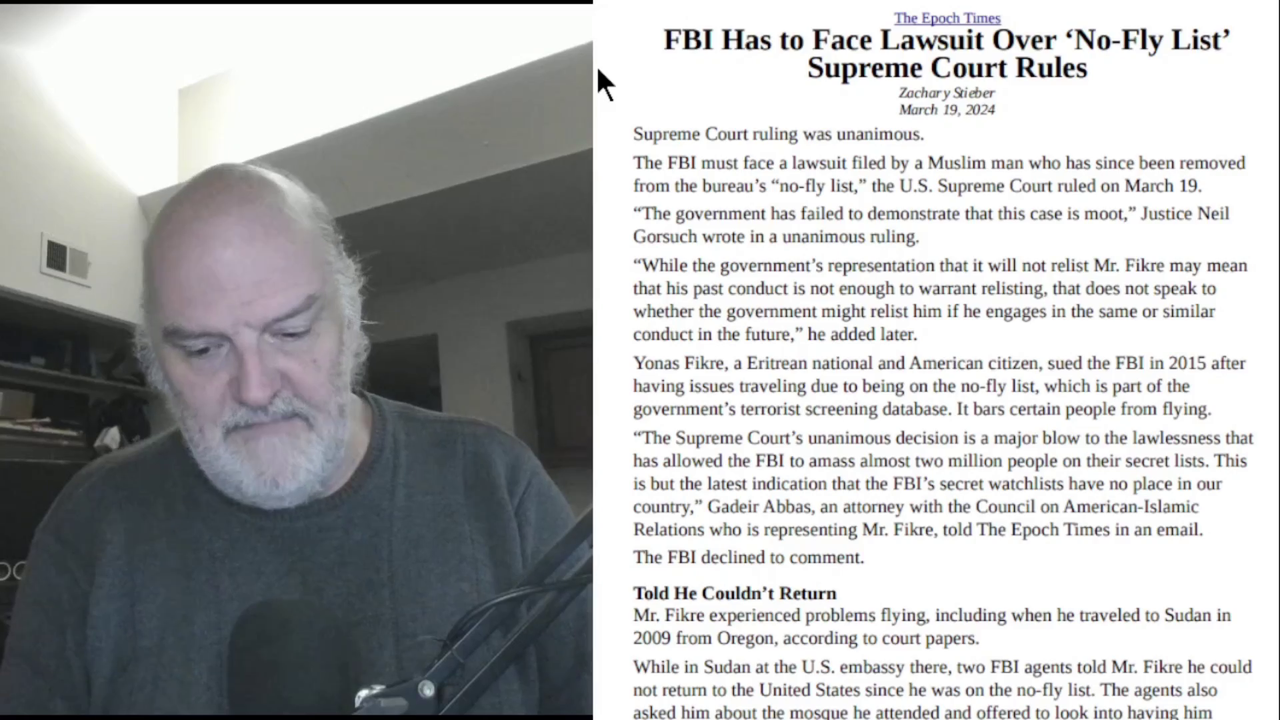Click the 'Supreme Court ruling was unanimous' line
Viewport: 1280px width, 720px height.
pyautogui.click(x=778, y=134)
